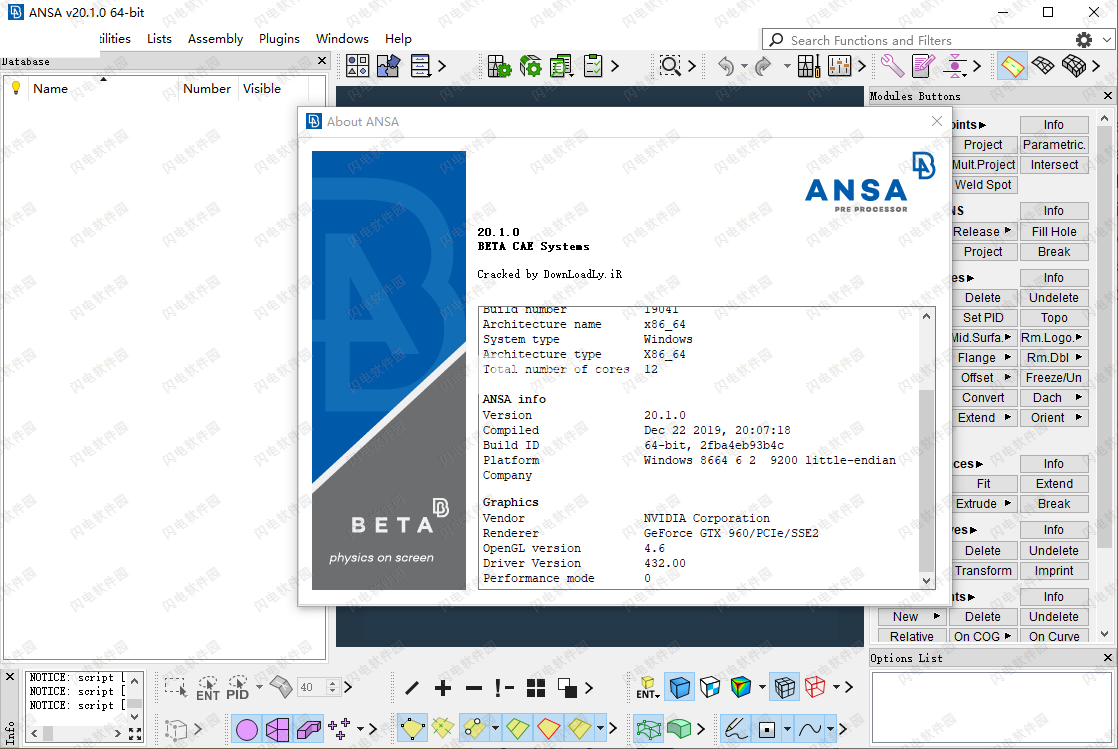Click the red wireframe cube icon

click(815, 687)
